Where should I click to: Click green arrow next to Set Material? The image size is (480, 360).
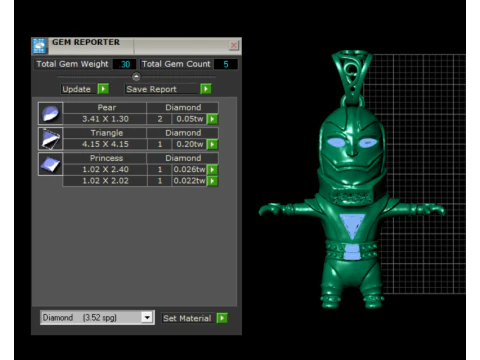coord(222,318)
